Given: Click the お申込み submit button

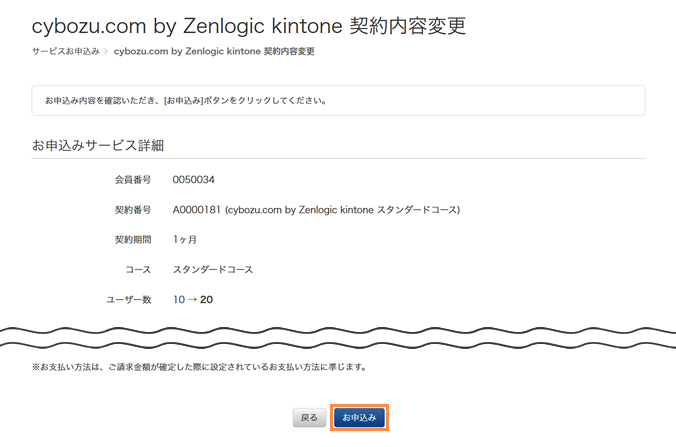Looking at the screenshot, I should click(359, 417).
